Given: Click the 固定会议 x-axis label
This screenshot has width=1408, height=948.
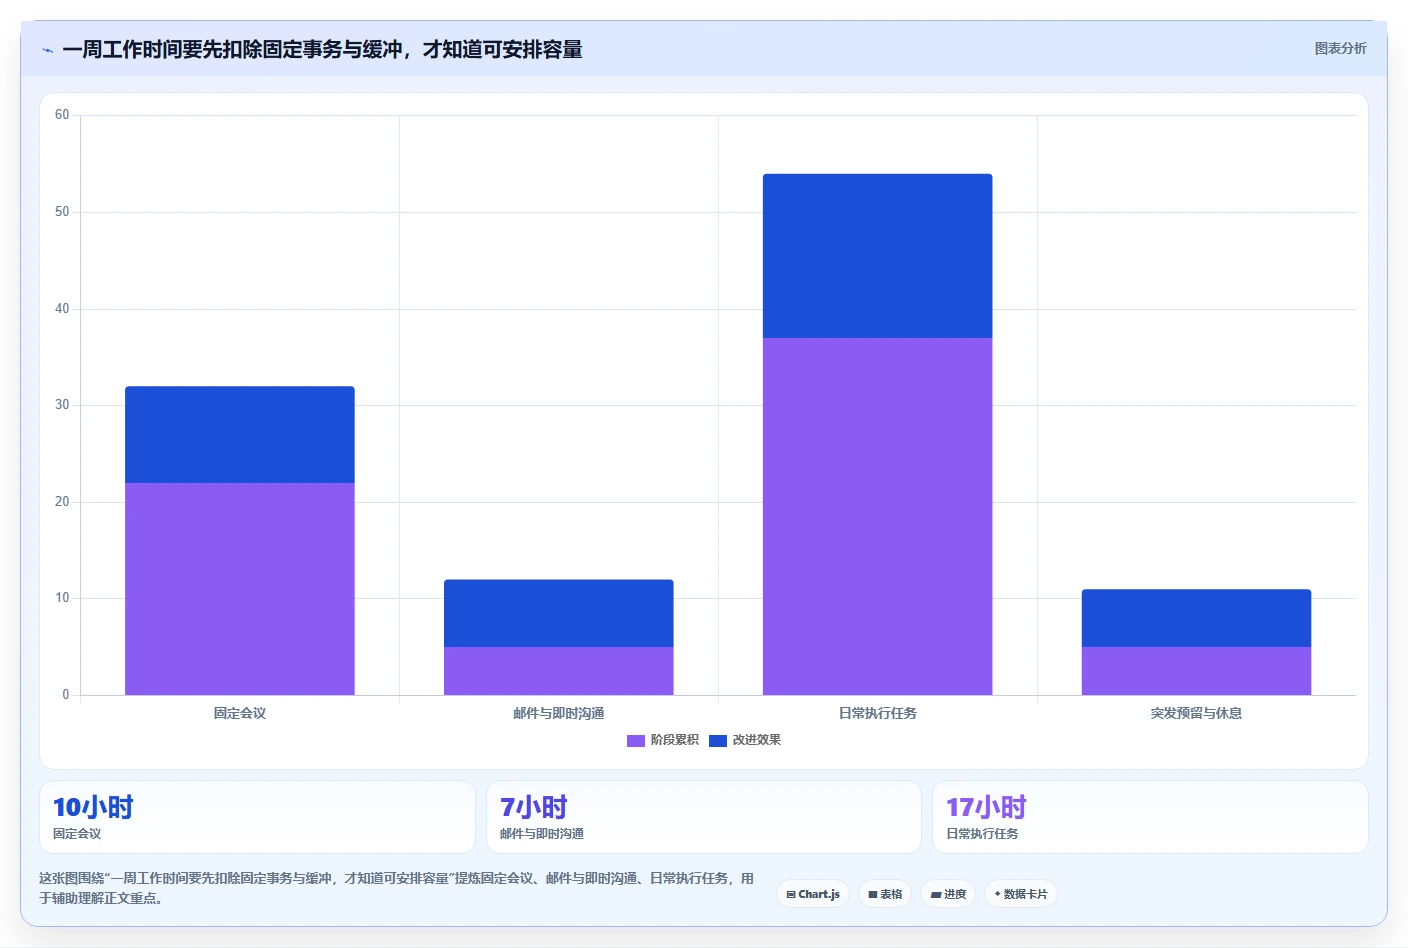Looking at the screenshot, I should click(240, 713).
